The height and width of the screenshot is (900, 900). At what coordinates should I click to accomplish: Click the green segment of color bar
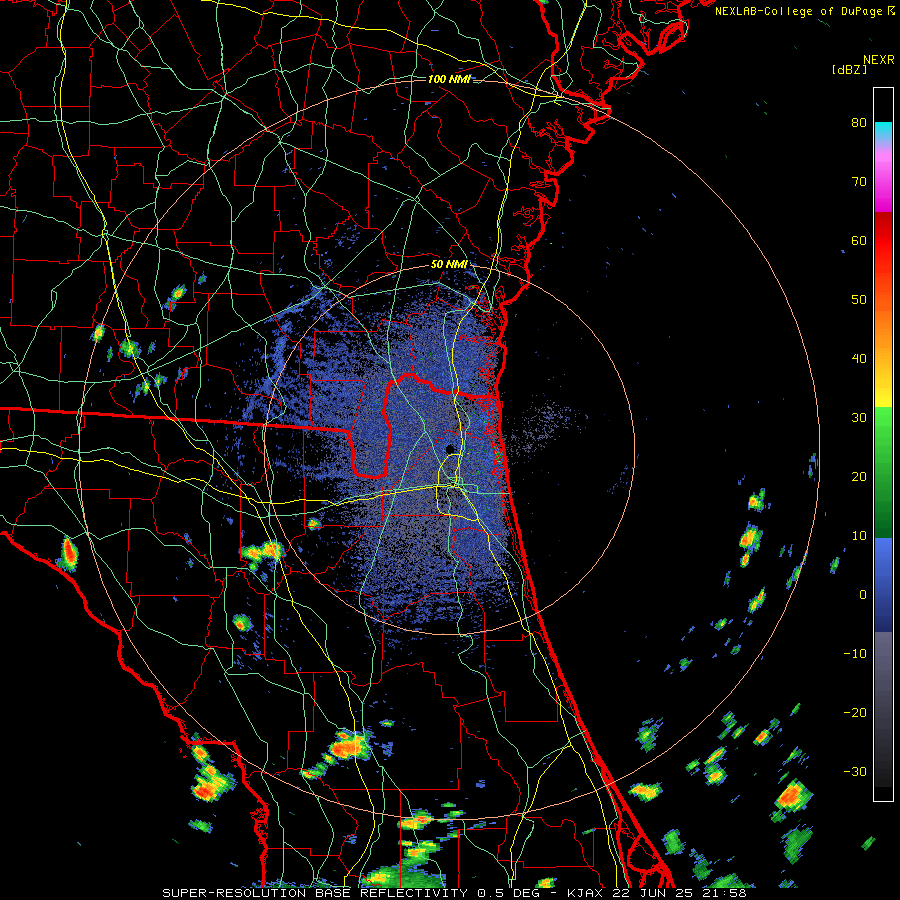pyautogui.click(x=883, y=472)
